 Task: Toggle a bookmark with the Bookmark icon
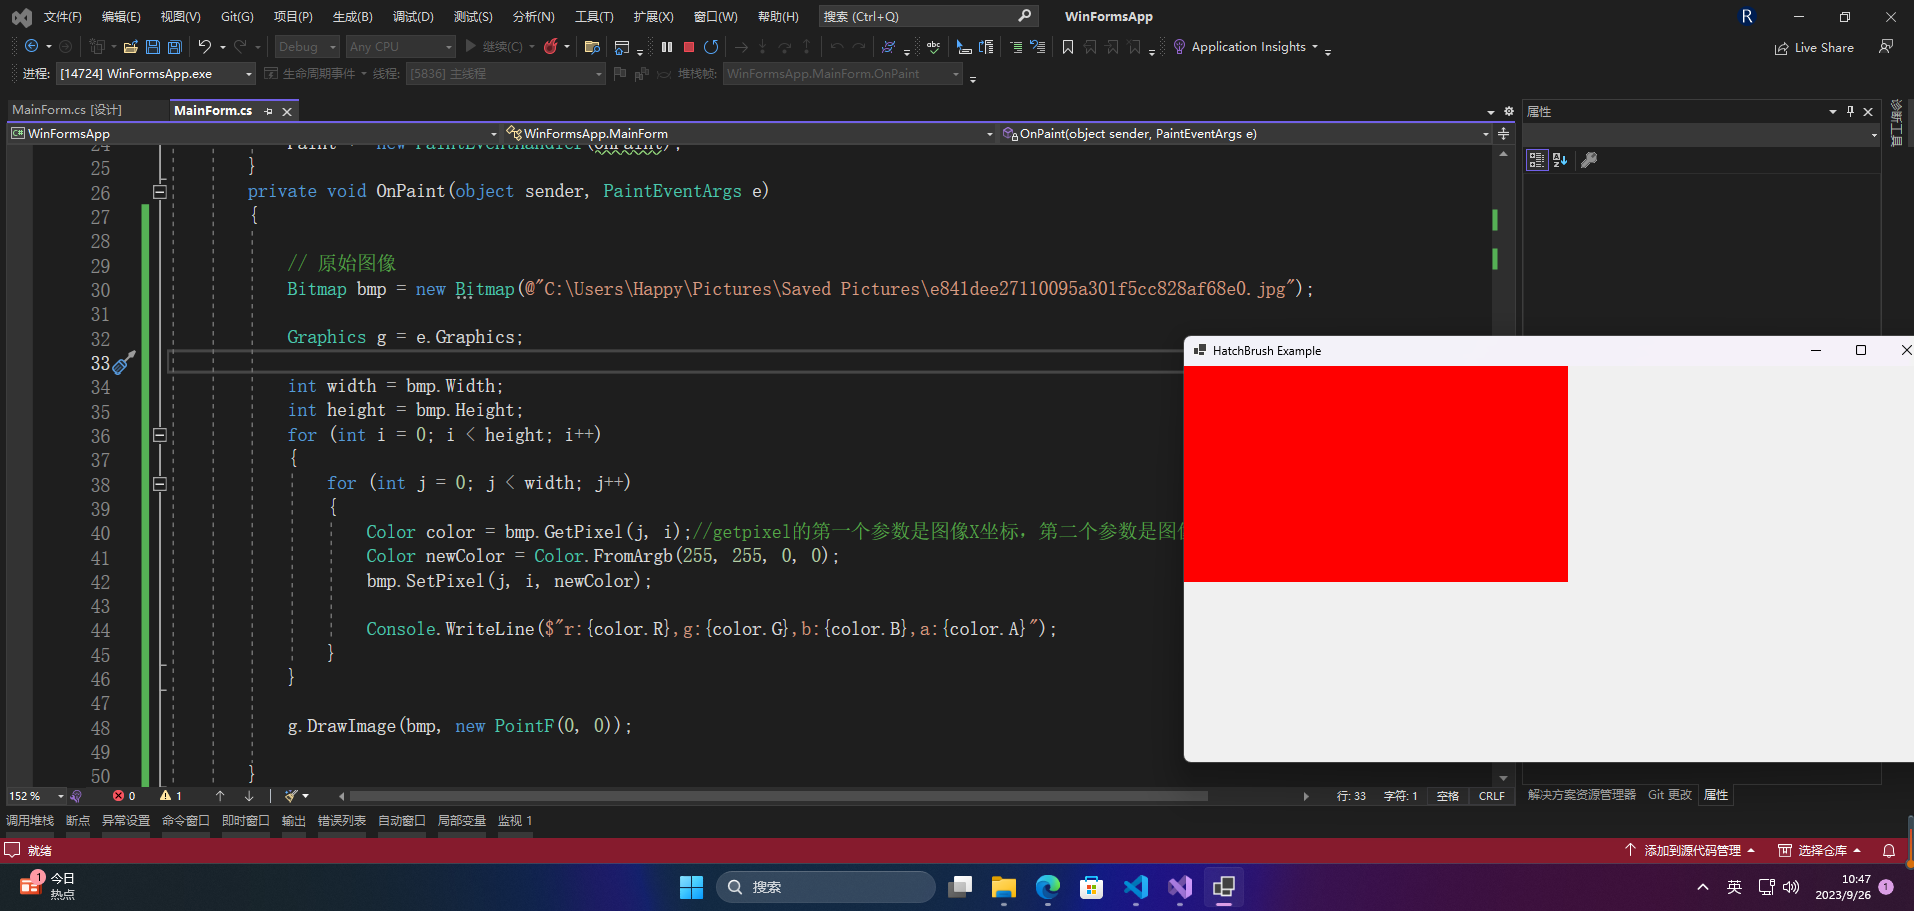tap(1068, 47)
